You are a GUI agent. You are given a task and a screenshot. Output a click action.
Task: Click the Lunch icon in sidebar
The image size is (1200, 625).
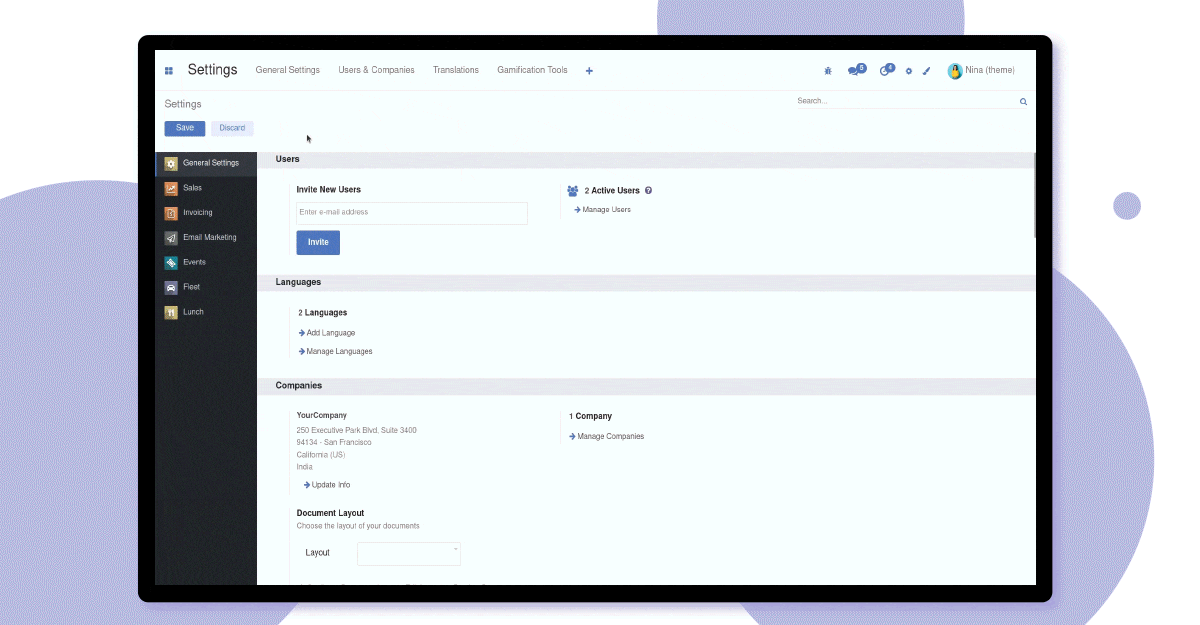171,312
